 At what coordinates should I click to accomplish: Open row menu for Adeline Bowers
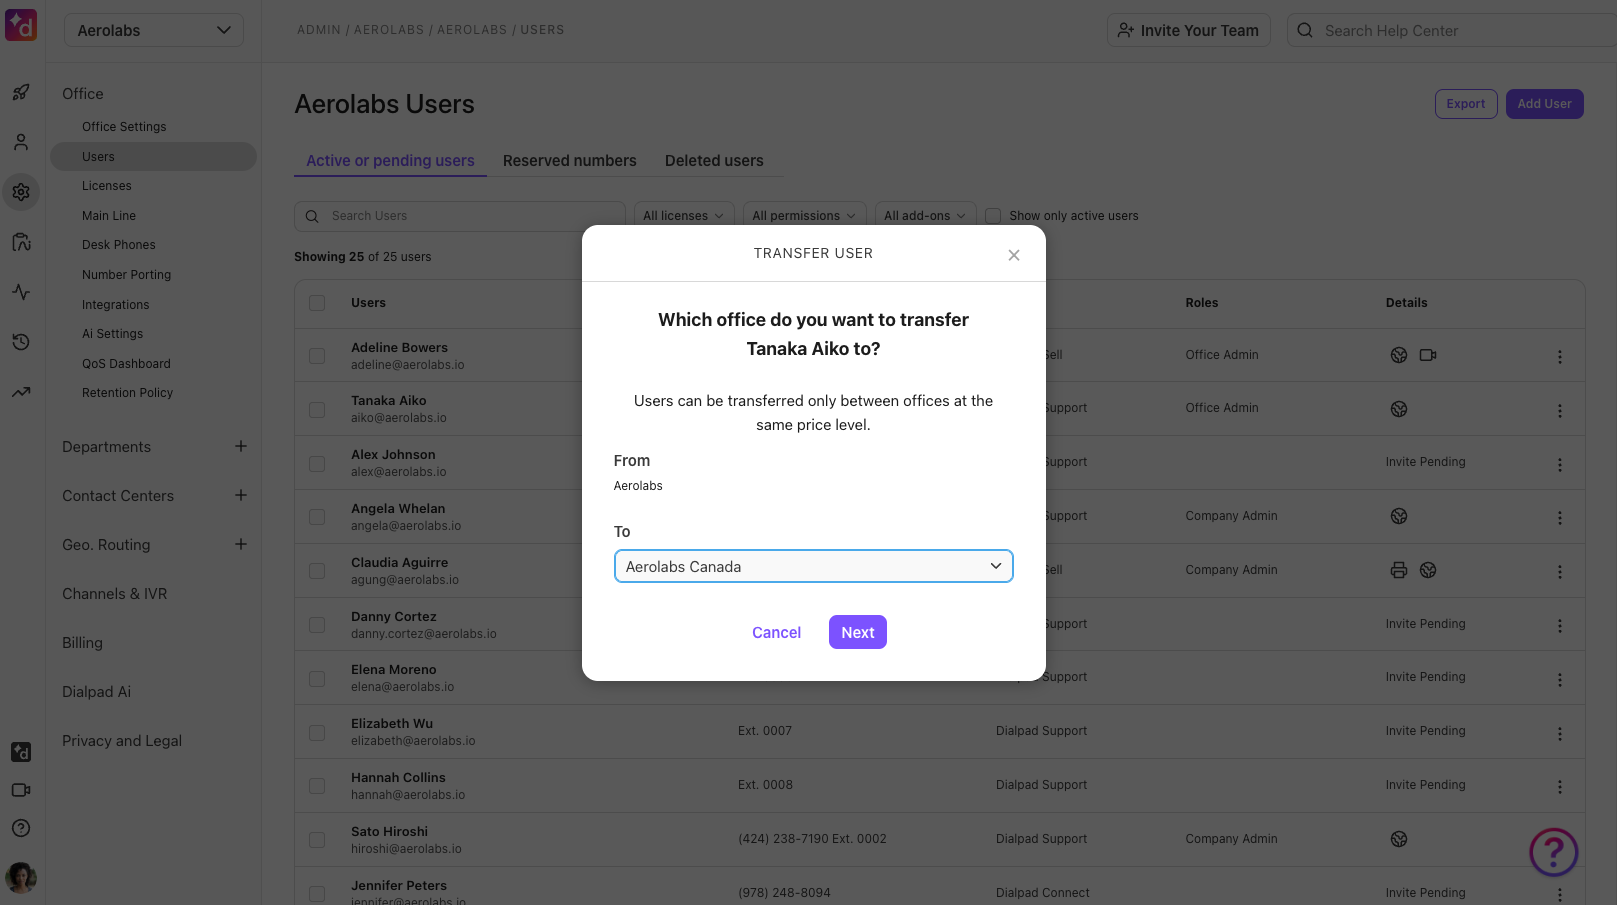[x=1559, y=357]
